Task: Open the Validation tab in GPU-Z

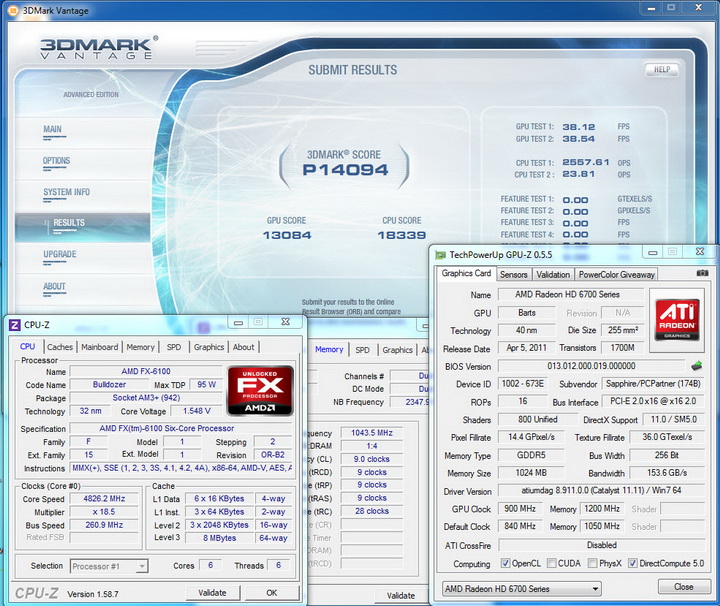Action: click(553, 275)
